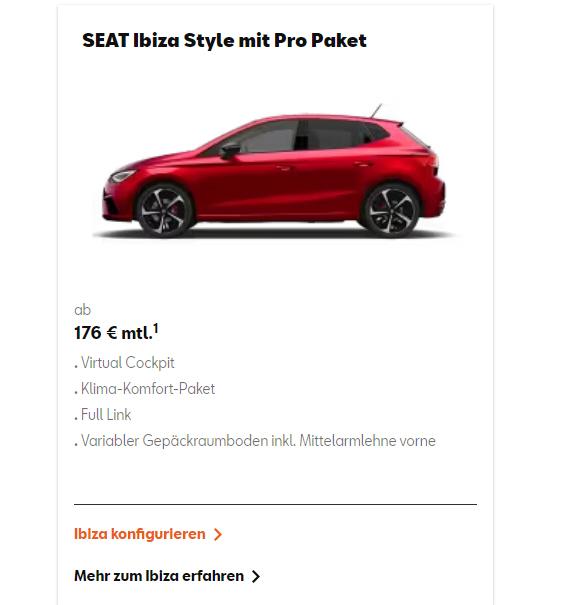
Task: Select the Virtual Cockpit feature item
Action: 127,363
